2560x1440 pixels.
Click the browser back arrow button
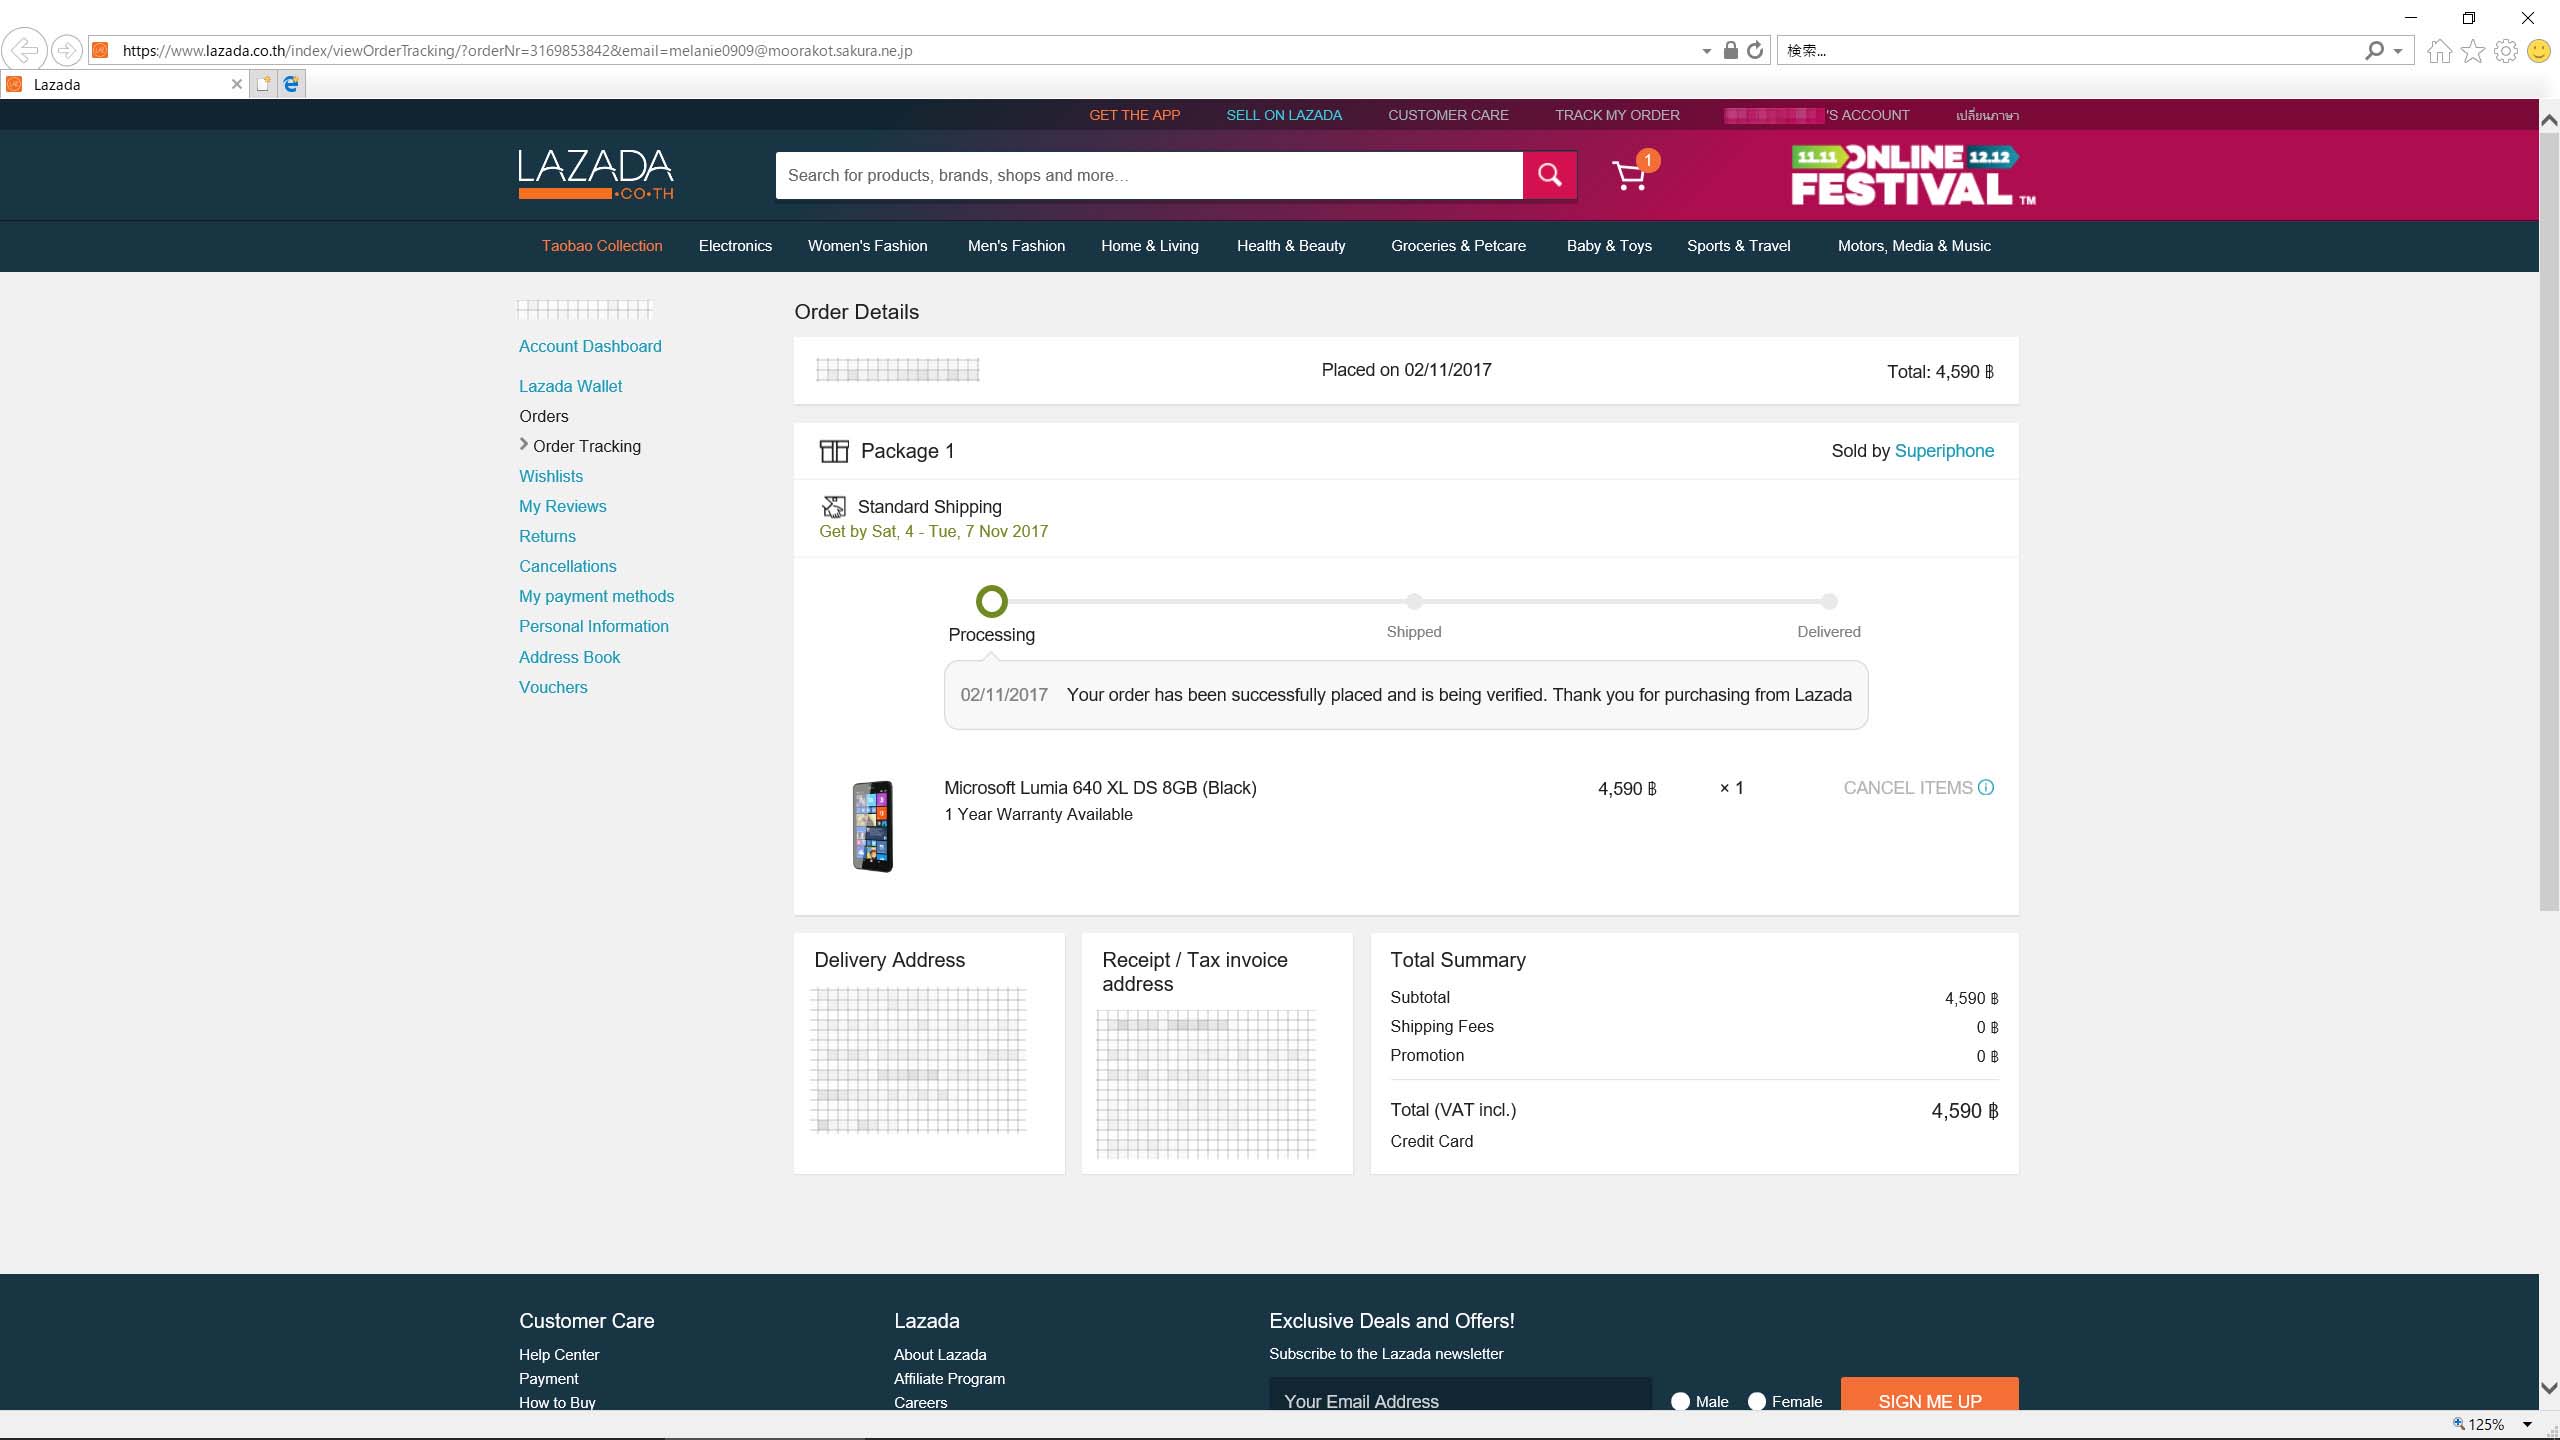24,50
